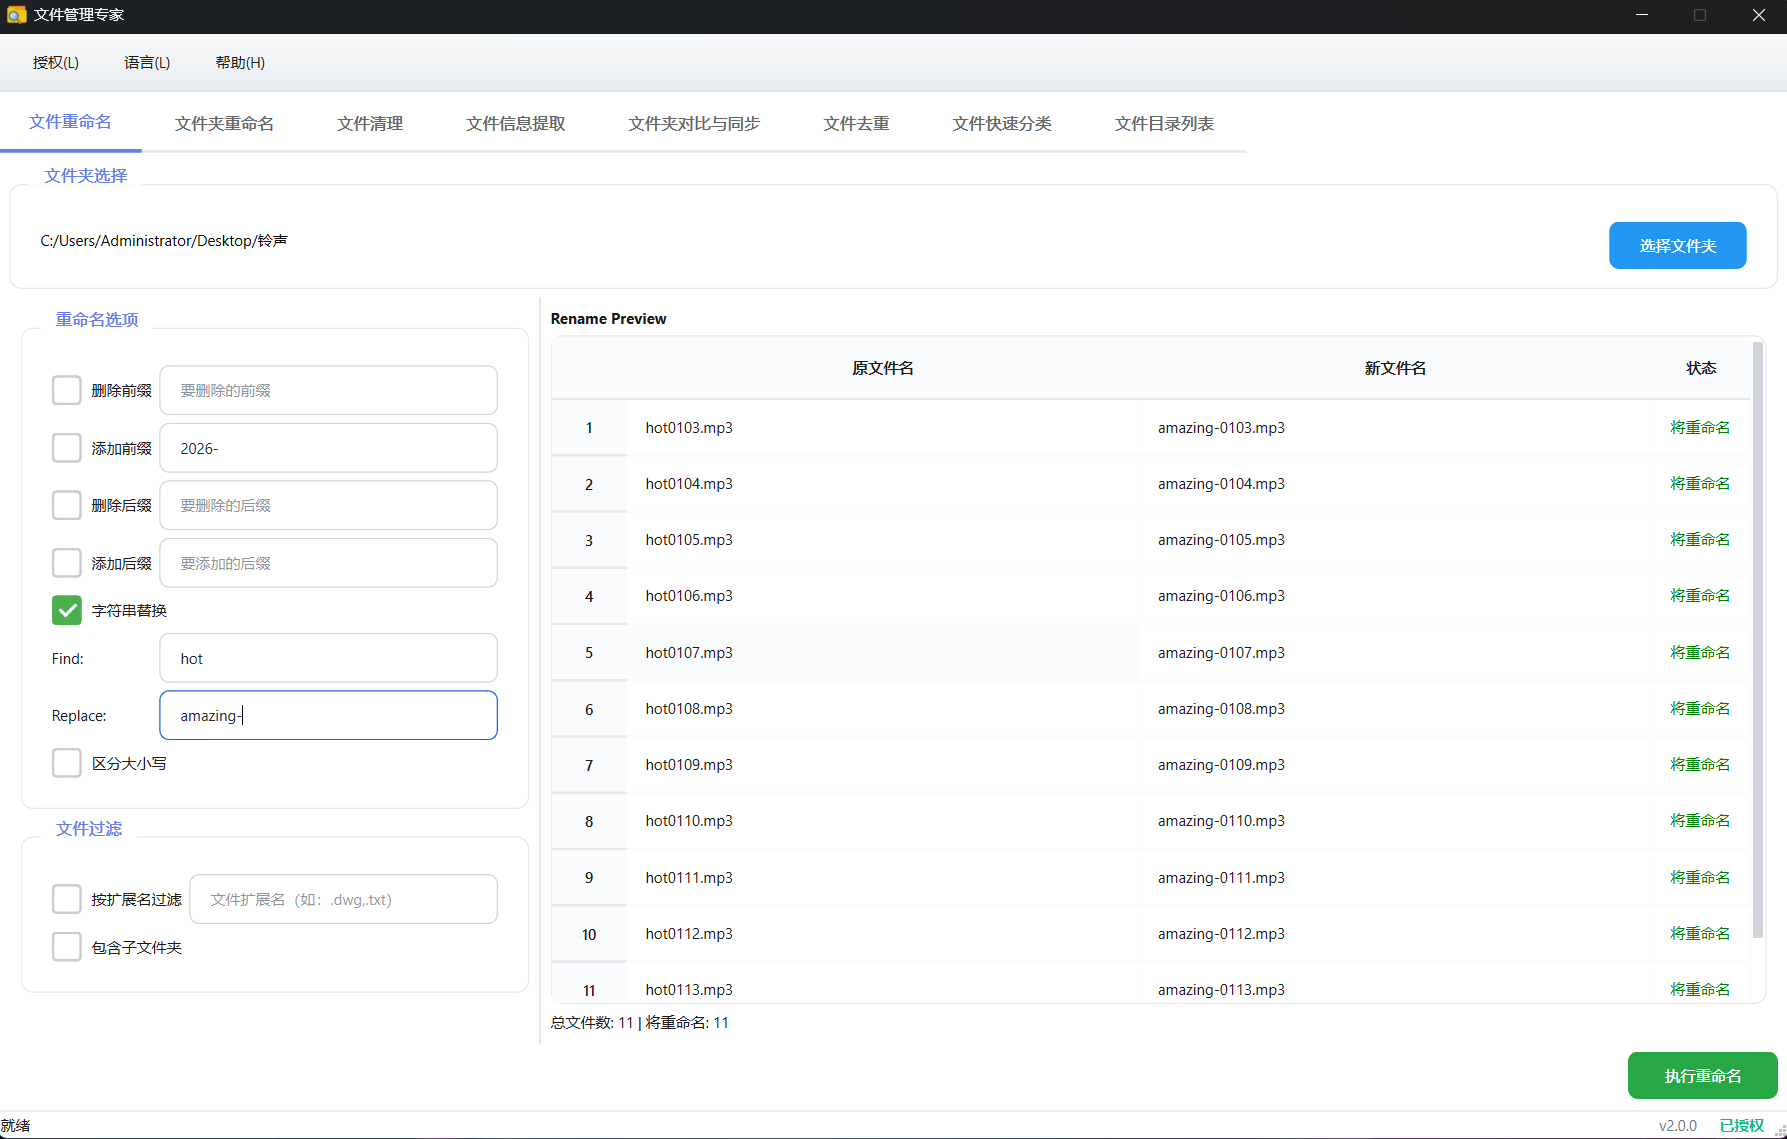
Task: Enable the 删除前缀 checkbox
Action: [67, 390]
